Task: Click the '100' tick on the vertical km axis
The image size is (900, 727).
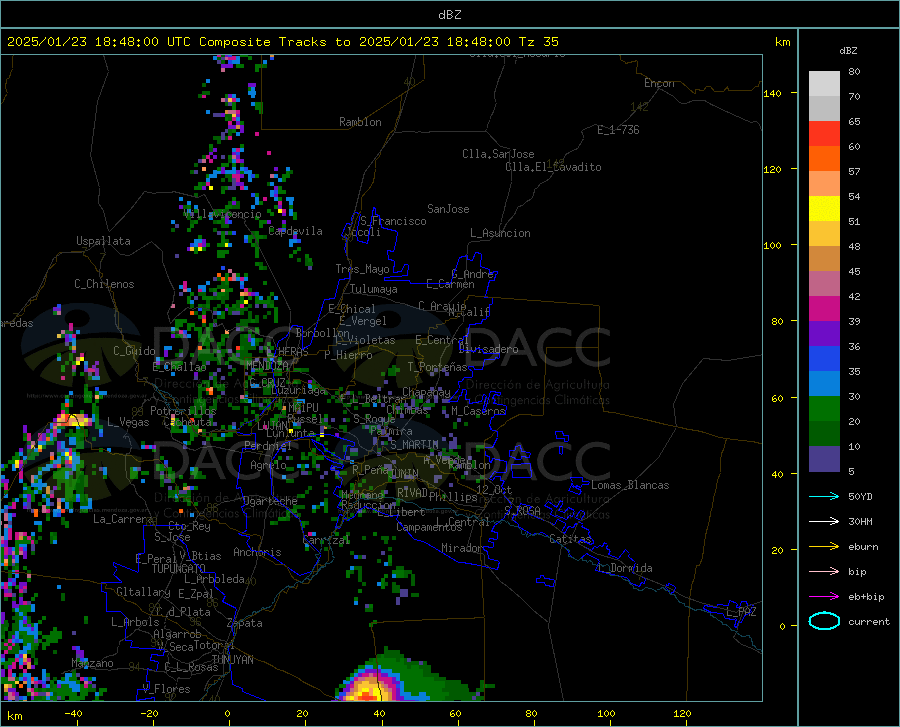Action: coord(772,246)
